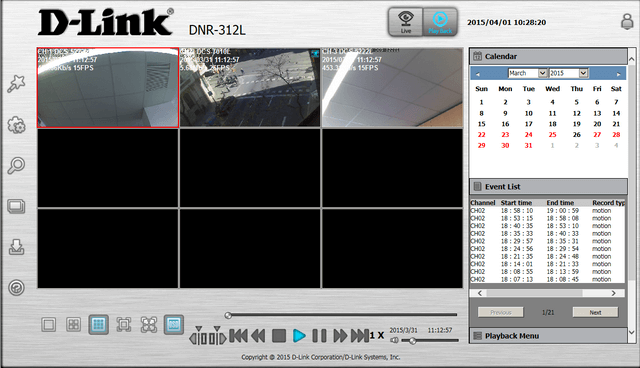Click the playback timeline slider handle
The width and height of the screenshot is (640, 368).
(x=228, y=315)
